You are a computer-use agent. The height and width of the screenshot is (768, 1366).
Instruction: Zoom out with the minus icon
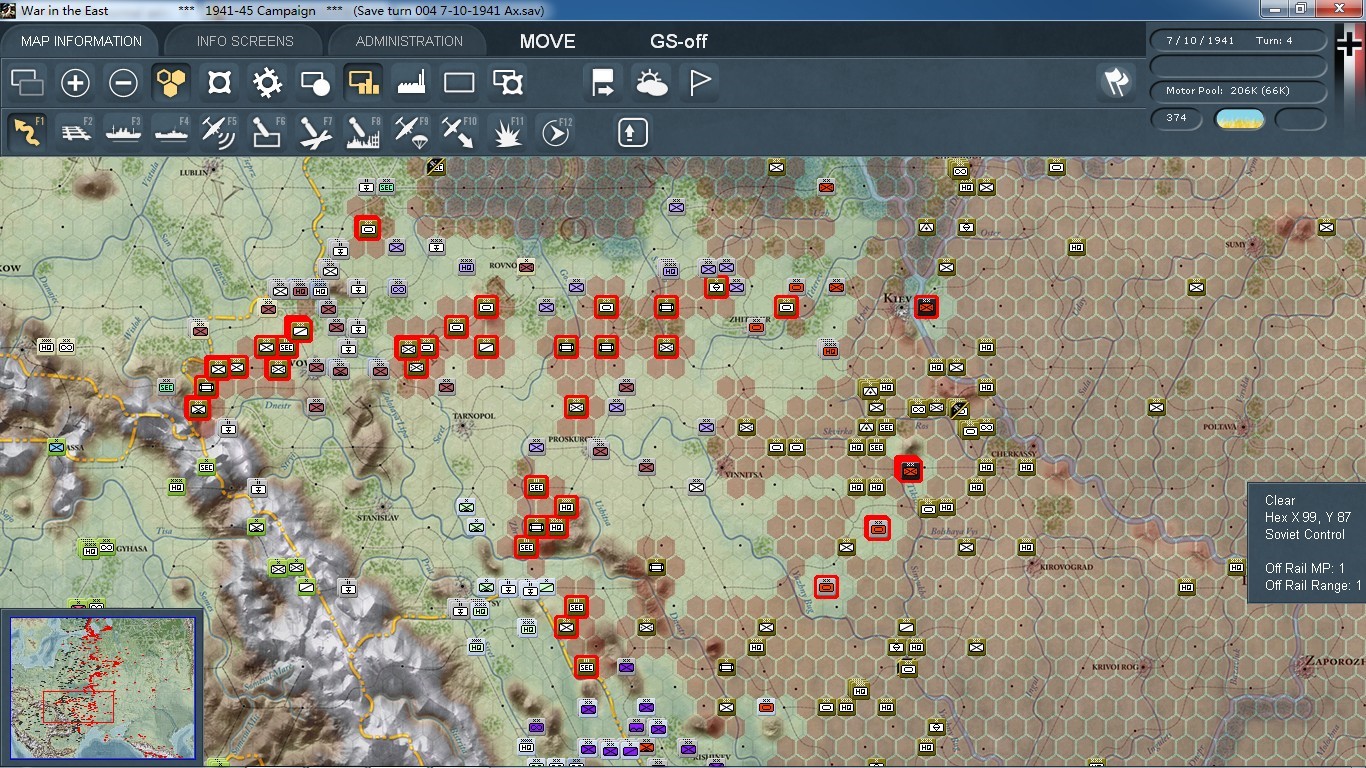[x=124, y=83]
